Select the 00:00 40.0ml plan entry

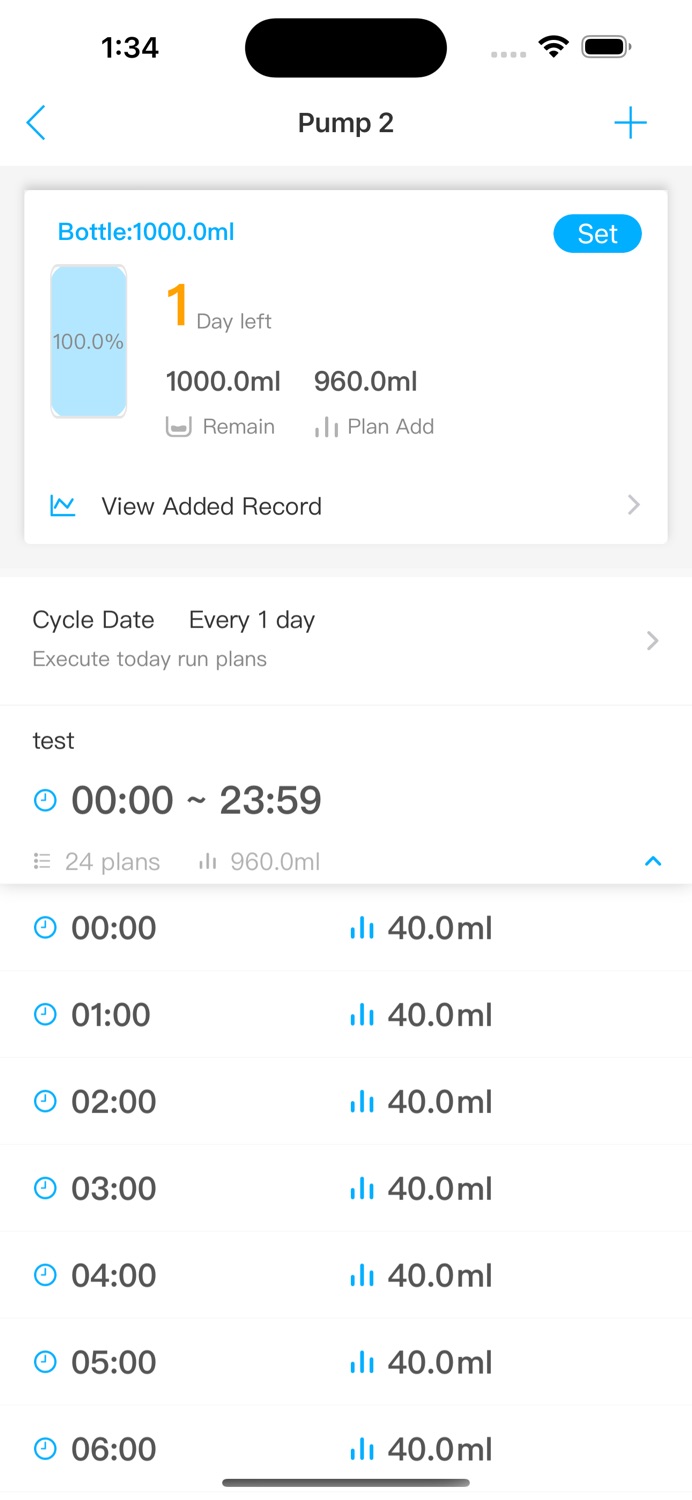(346, 928)
